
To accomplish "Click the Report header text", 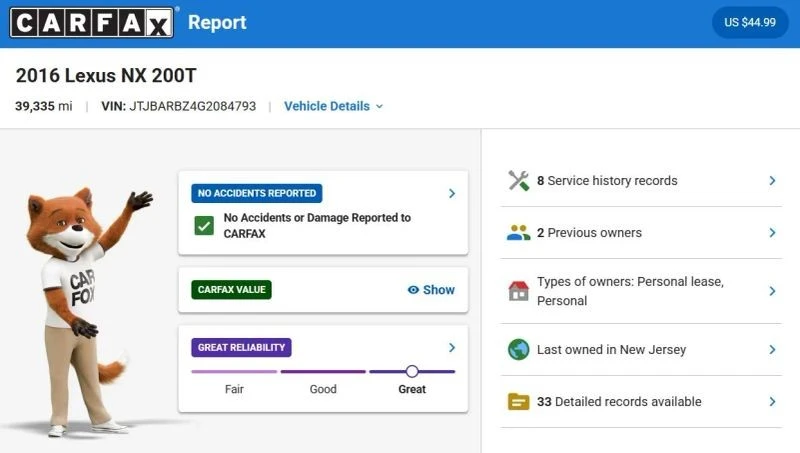I will (217, 22).
